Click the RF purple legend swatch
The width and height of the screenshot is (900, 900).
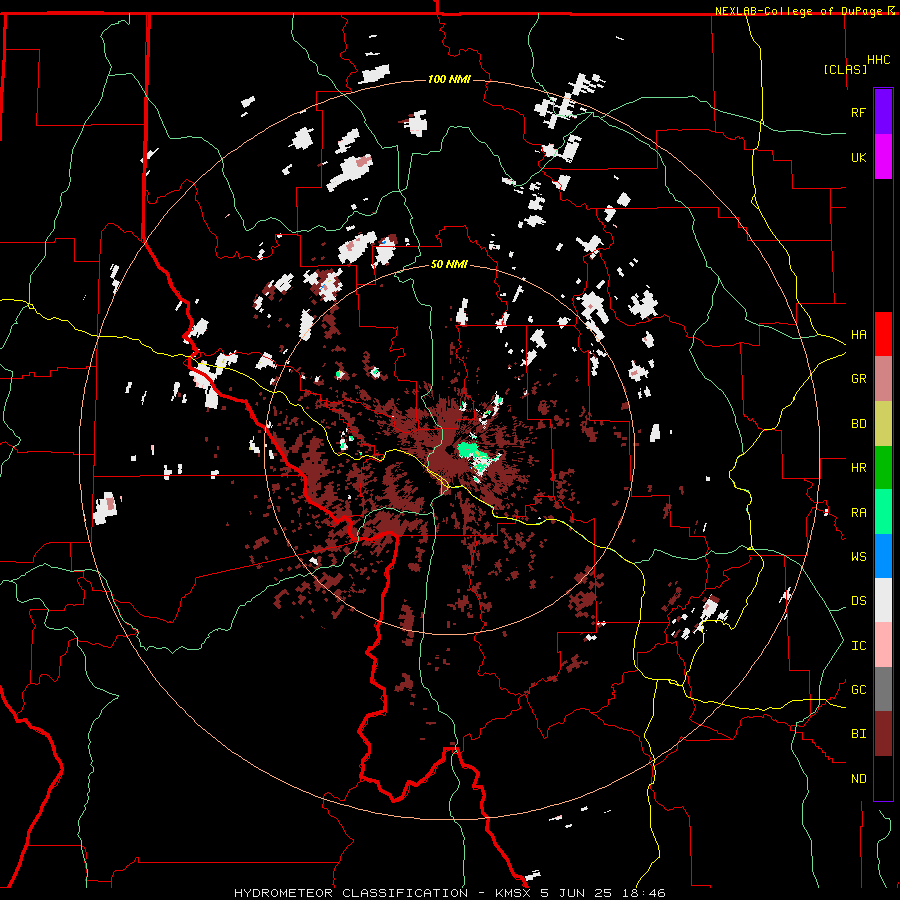pyautogui.click(x=883, y=112)
